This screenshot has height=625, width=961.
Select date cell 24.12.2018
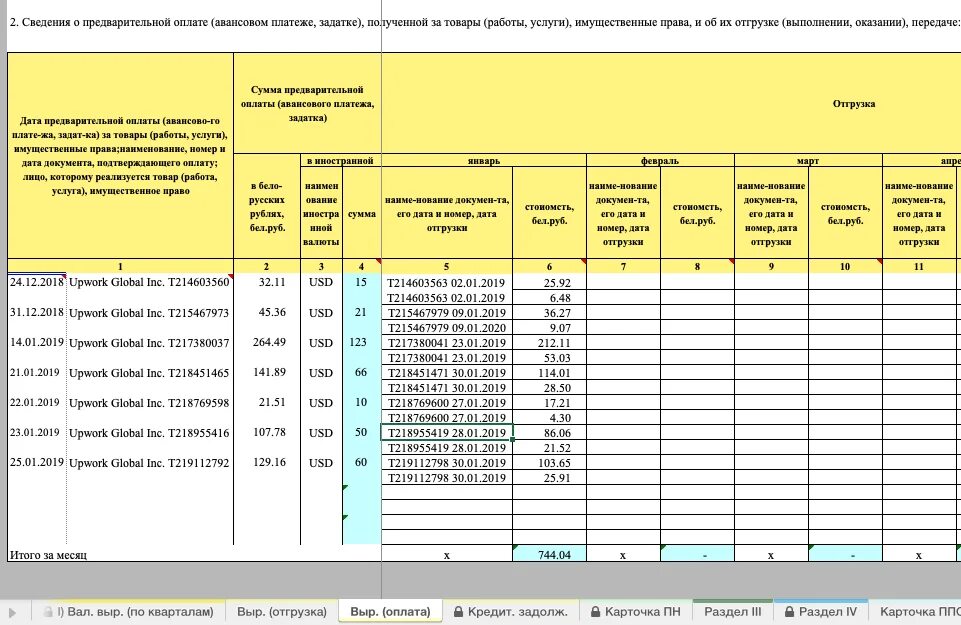[x=37, y=282]
